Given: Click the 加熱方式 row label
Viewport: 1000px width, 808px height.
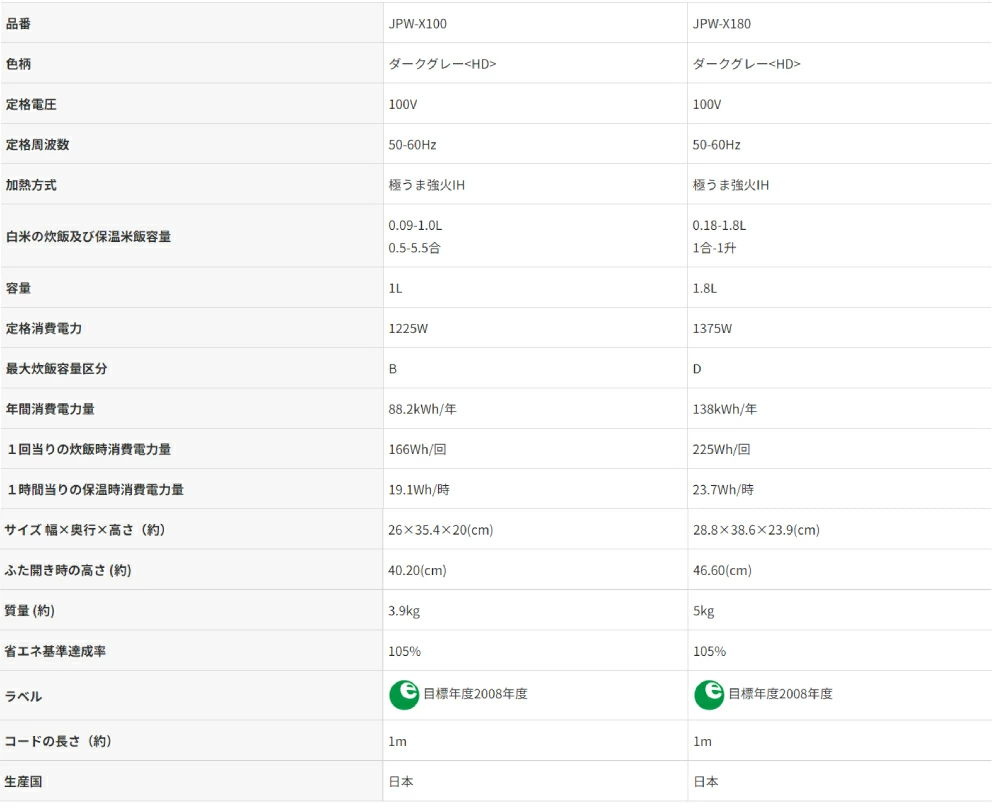Looking at the screenshot, I should click(x=31, y=185).
